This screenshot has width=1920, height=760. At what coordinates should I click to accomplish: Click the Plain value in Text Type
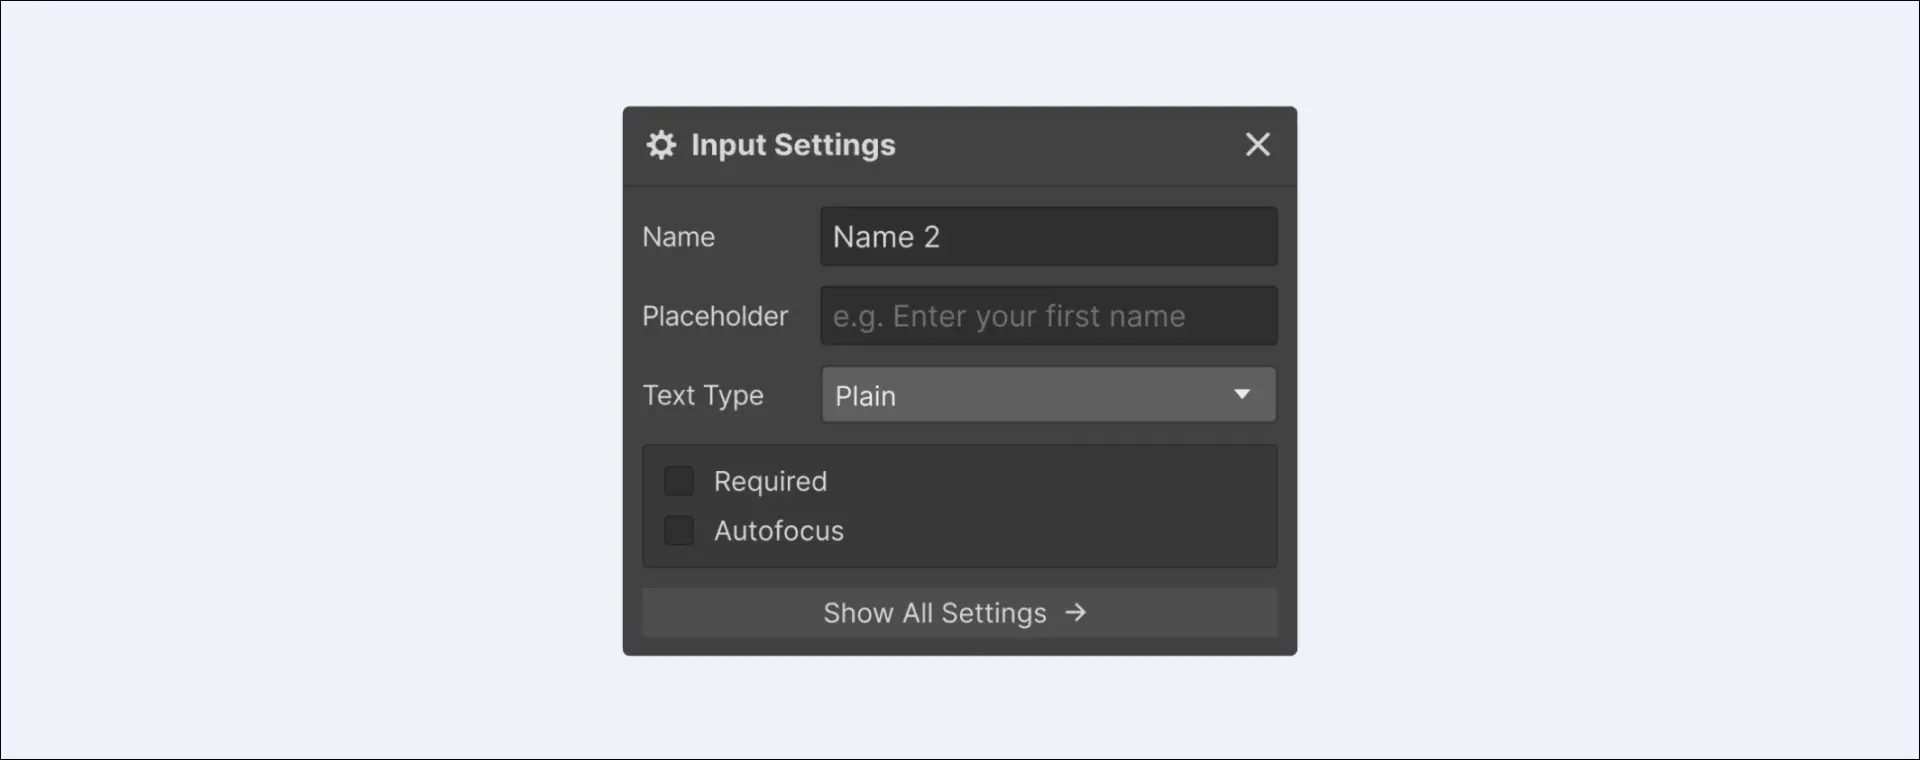click(865, 396)
